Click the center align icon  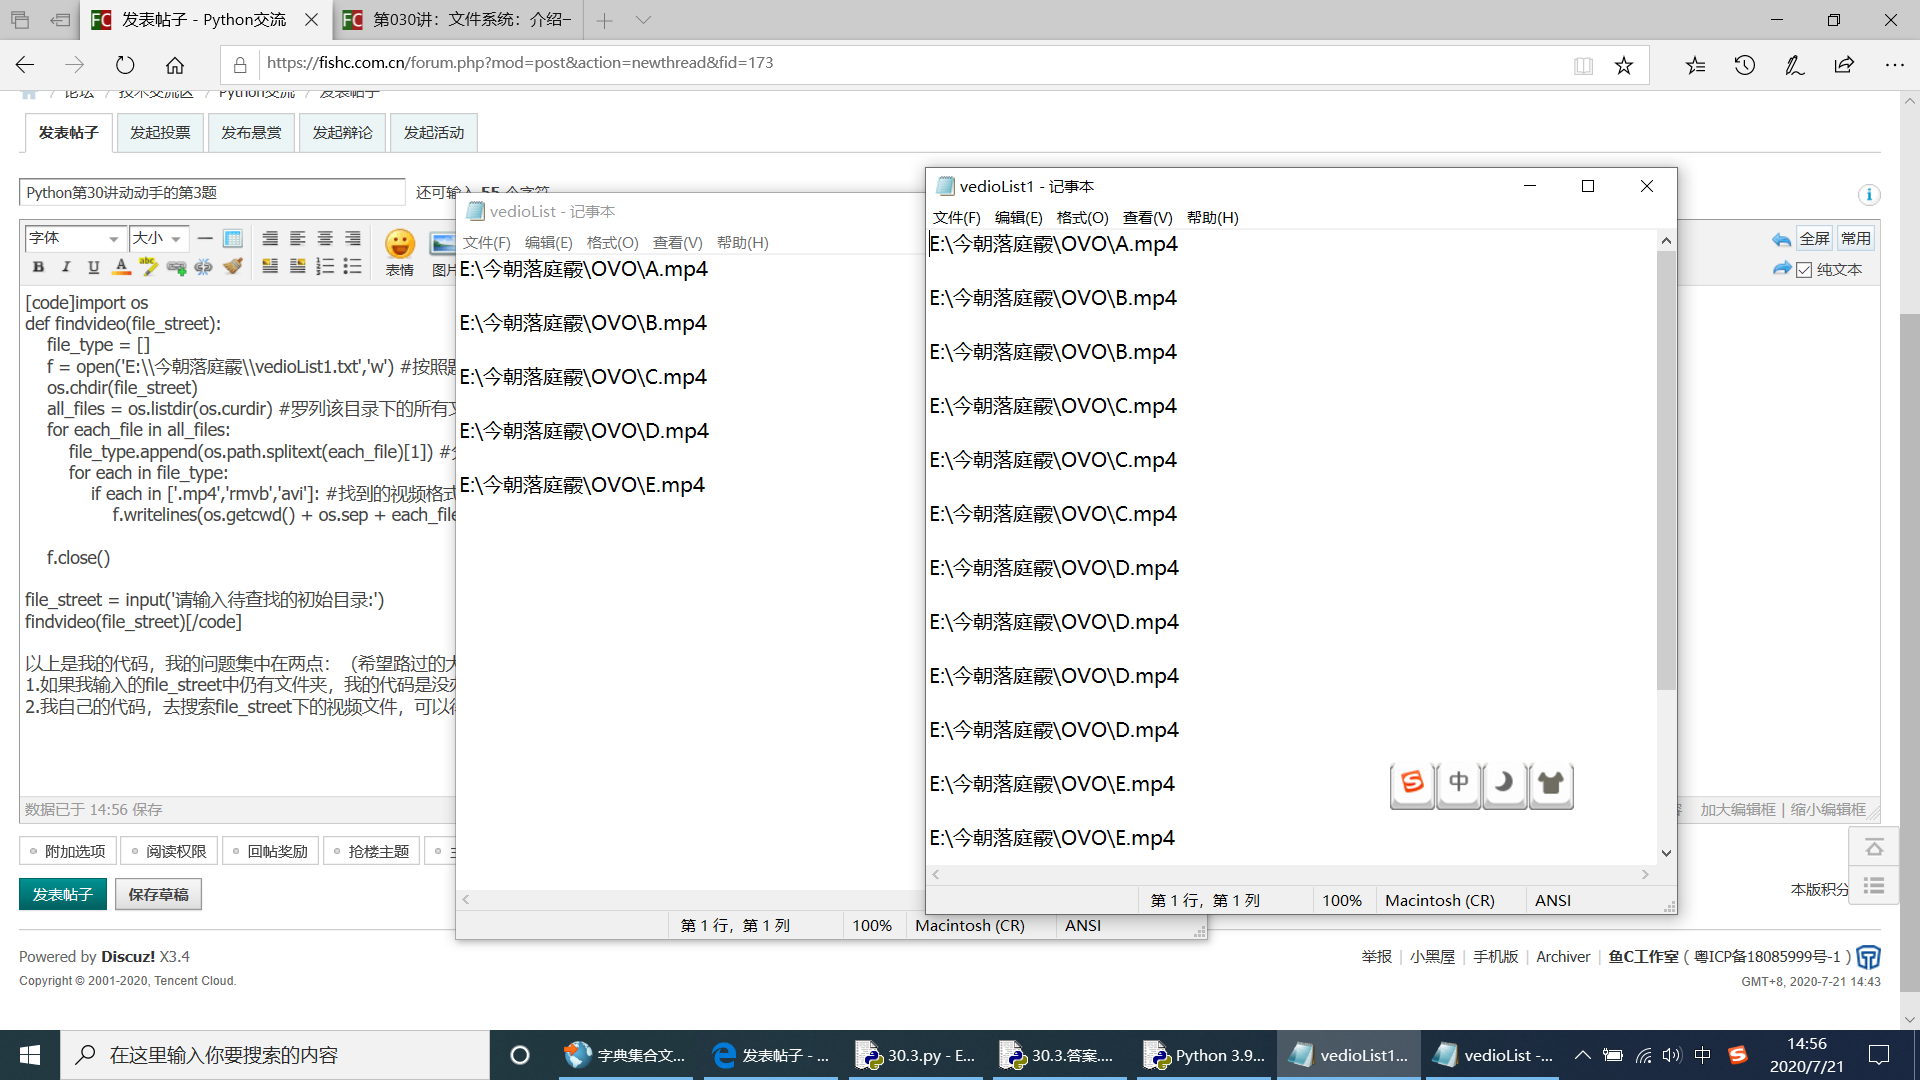tap(325, 238)
